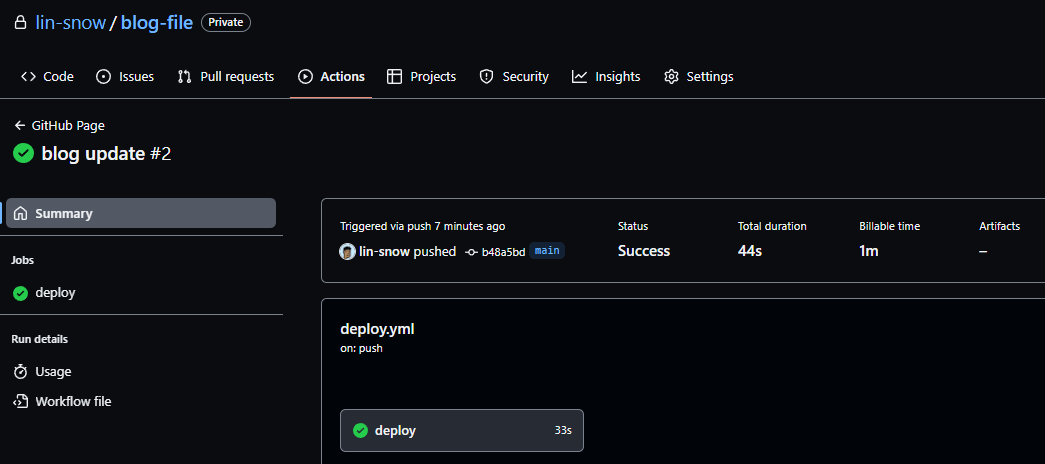This screenshot has height=464, width=1045.
Task: Click the lin-snow avatar in the run summary
Action: pyautogui.click(x=347, y=251)
